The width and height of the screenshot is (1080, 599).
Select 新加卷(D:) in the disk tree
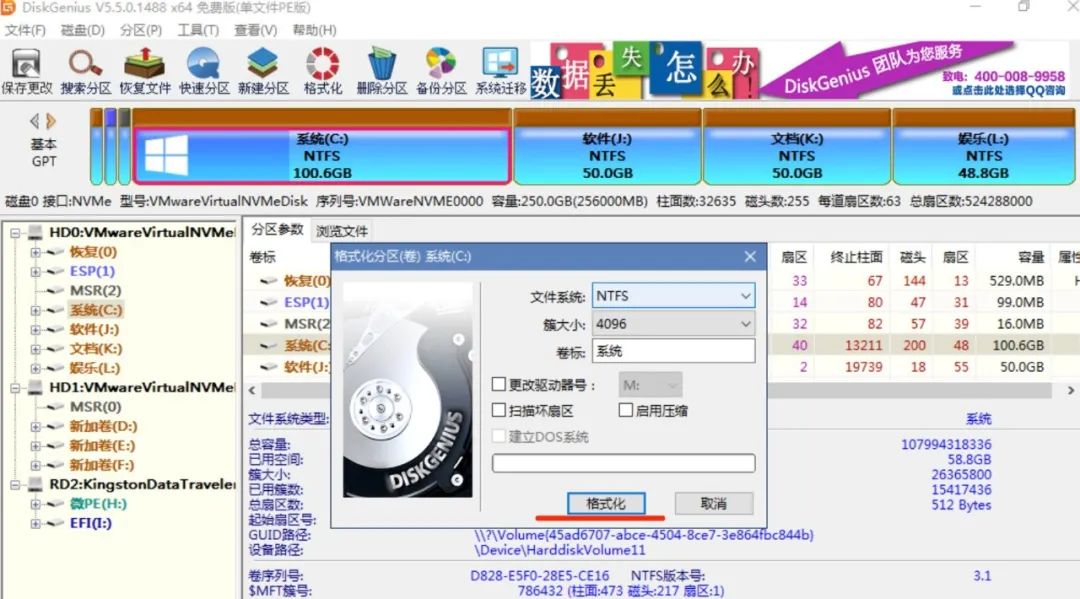103,426
